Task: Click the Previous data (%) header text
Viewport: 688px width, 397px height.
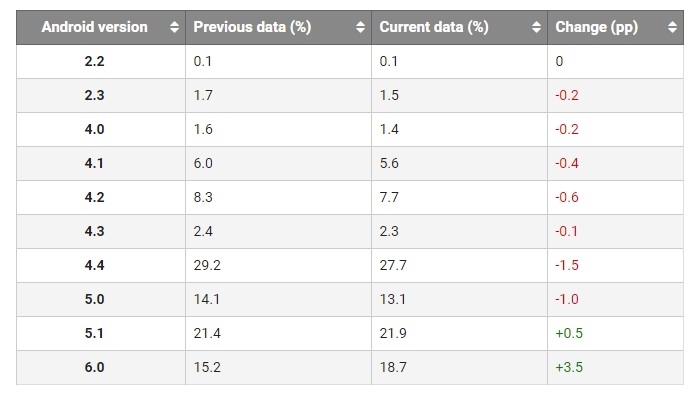Action: pyautogui.click(x=252, y=27)
